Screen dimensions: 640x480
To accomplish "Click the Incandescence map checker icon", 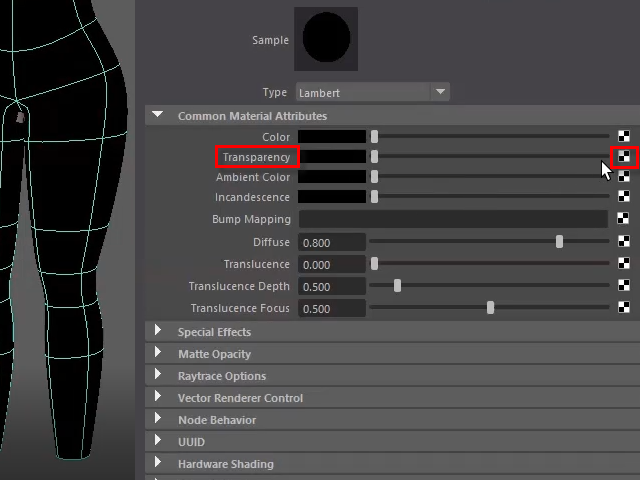I will [623, 197].
